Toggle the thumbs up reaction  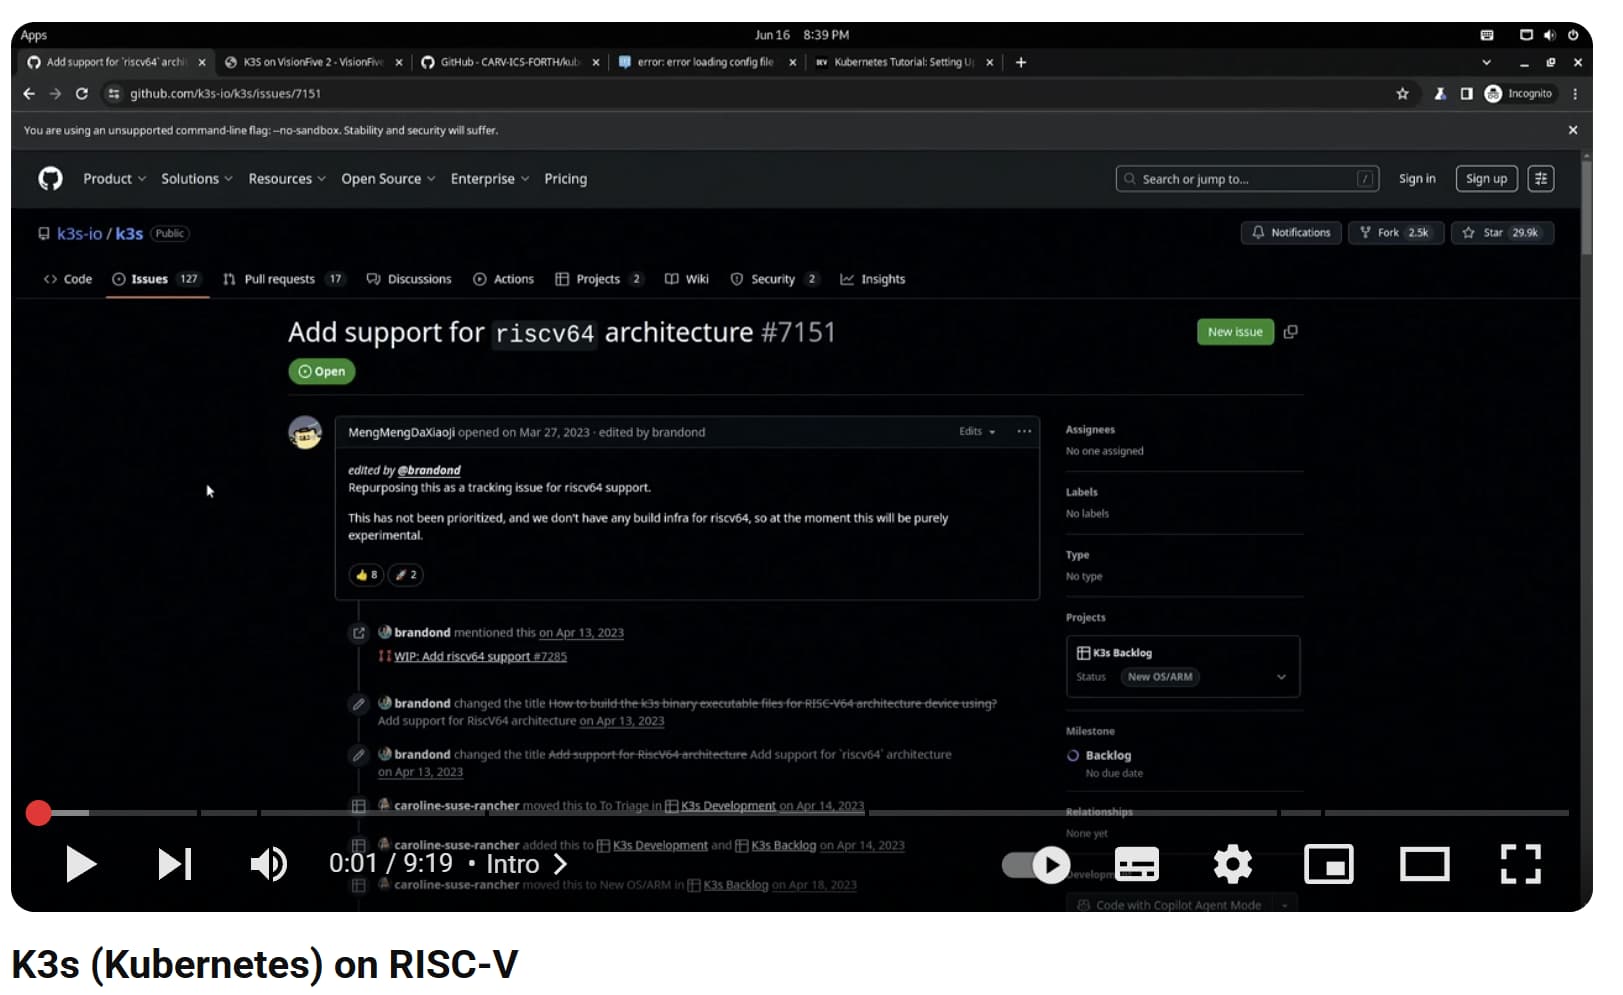click(x=366, y=575)
